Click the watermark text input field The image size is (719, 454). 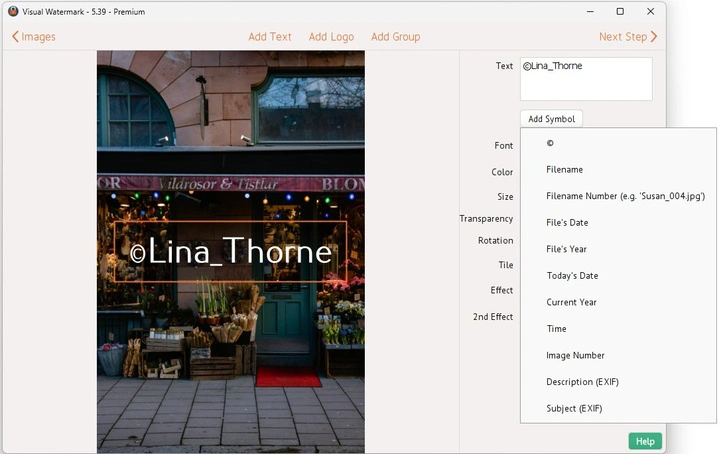[x=586, y=79]
